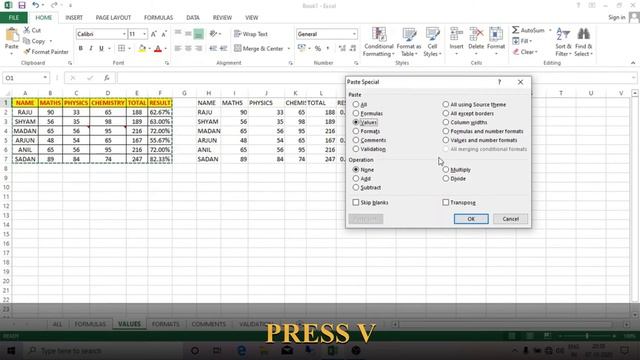Select the Comments paste option
Screen dimensions: 640x360
point(356,140)
